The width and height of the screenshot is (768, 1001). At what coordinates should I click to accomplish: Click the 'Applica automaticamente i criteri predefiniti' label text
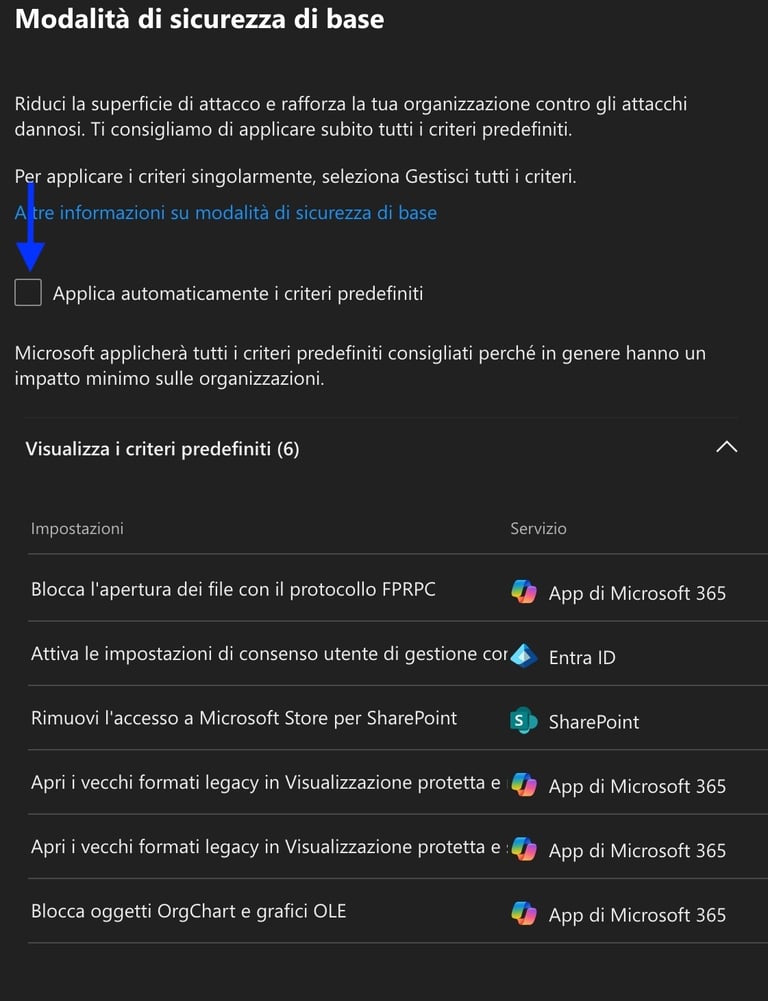(238, 294)
